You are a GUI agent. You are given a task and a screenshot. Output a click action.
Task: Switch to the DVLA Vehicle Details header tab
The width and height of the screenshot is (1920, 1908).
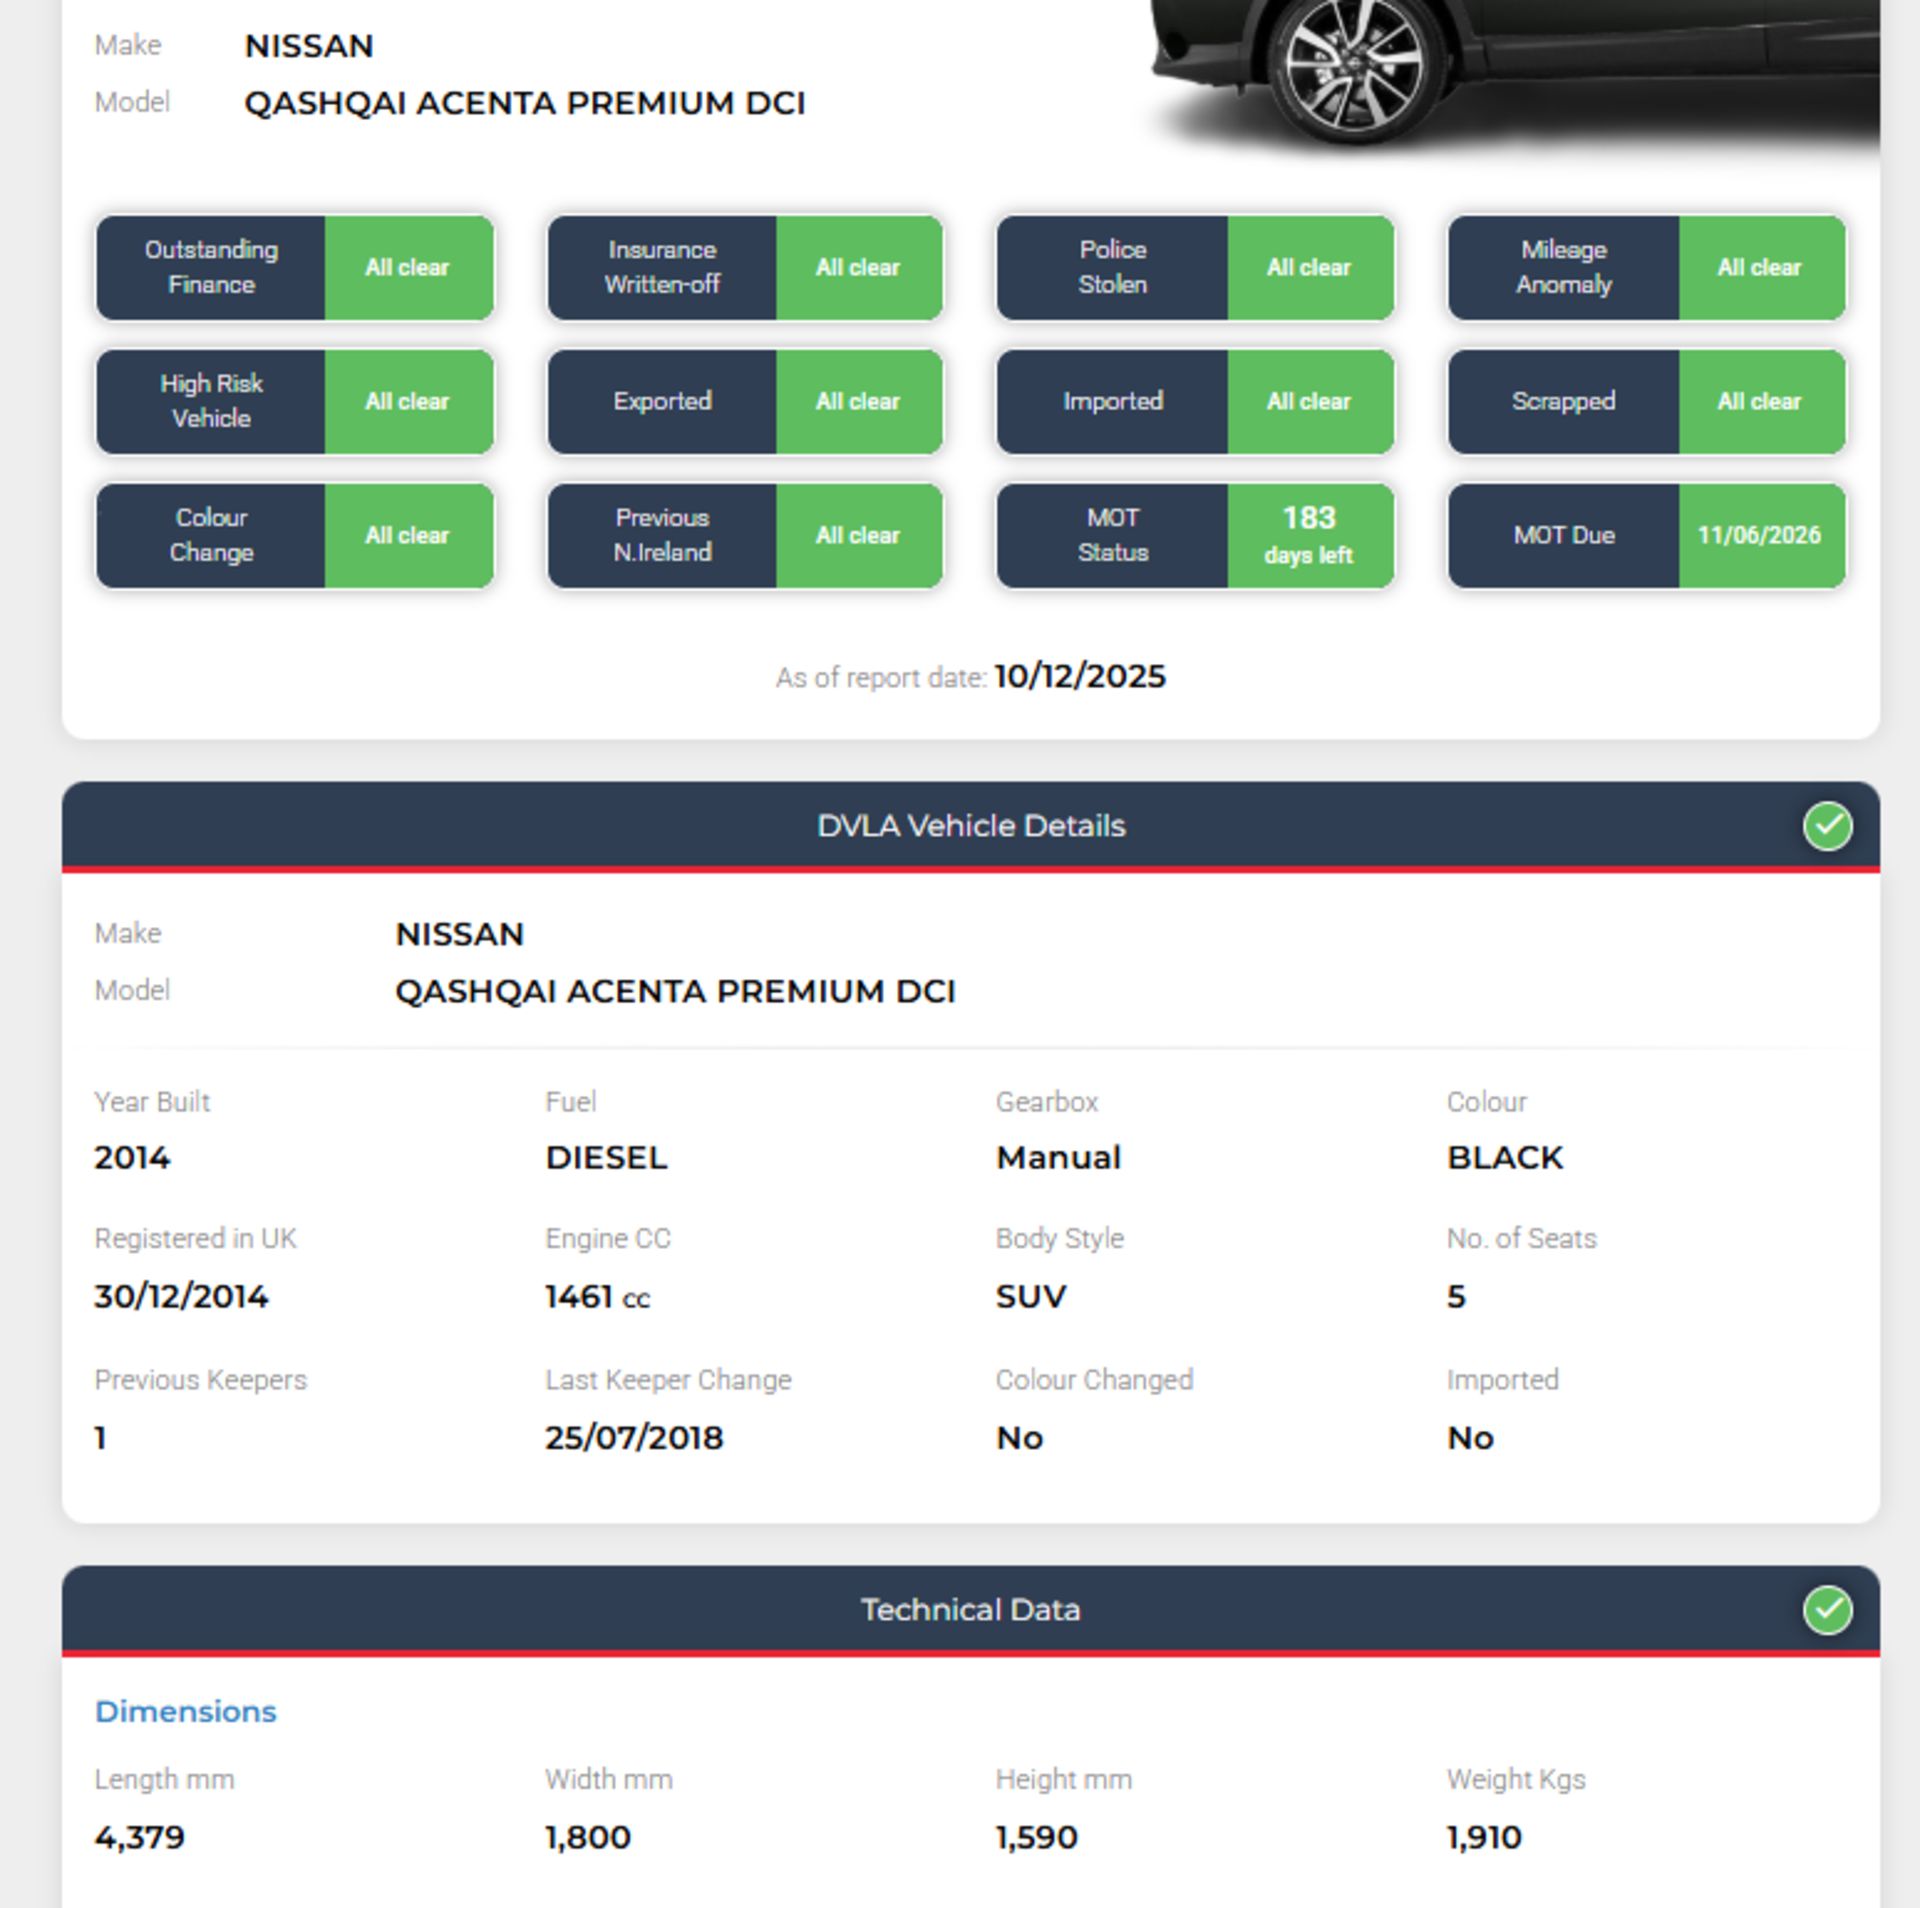(970, 825)
